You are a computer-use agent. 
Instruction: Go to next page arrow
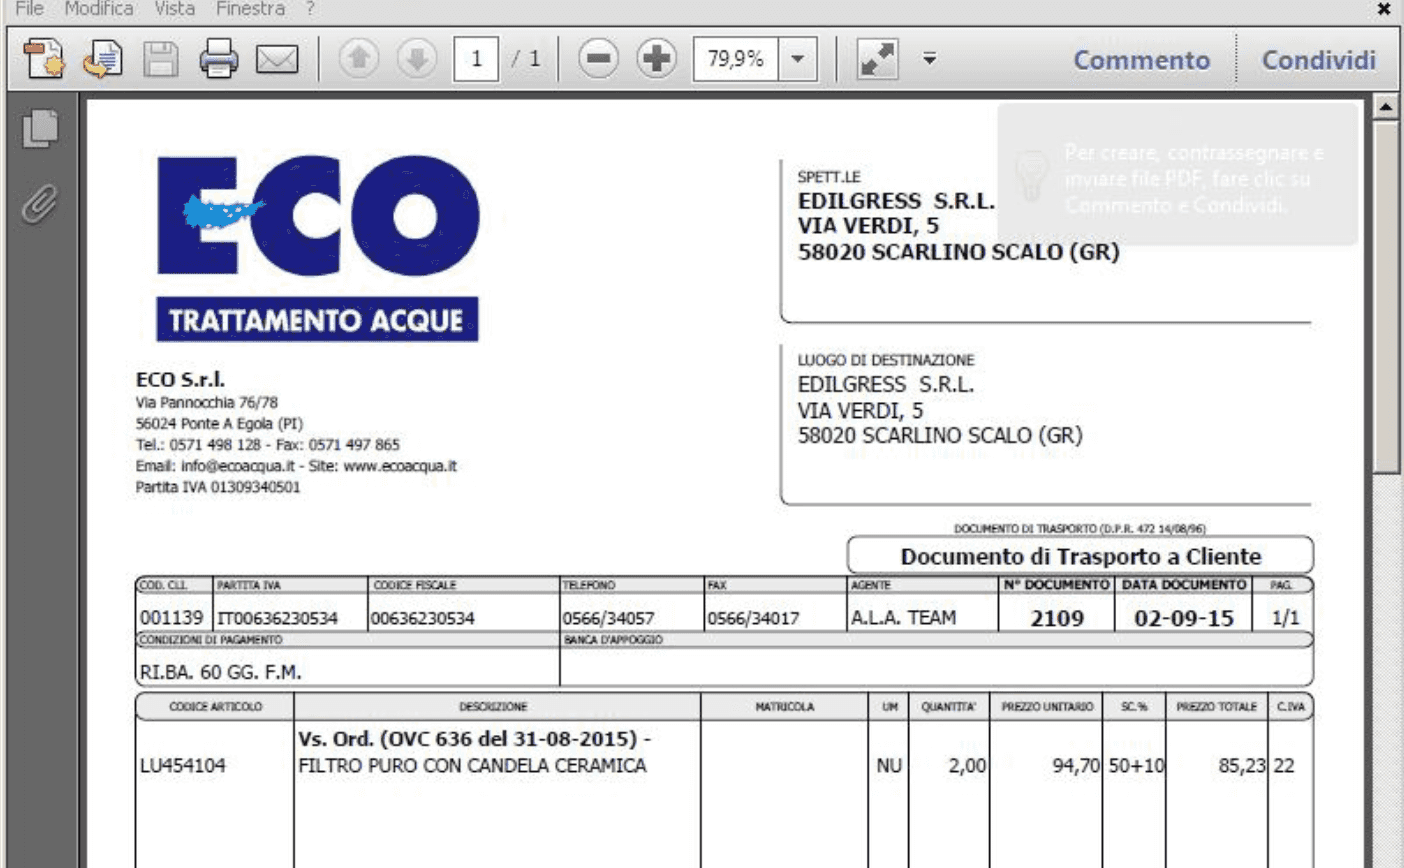(x=416, y=59)
